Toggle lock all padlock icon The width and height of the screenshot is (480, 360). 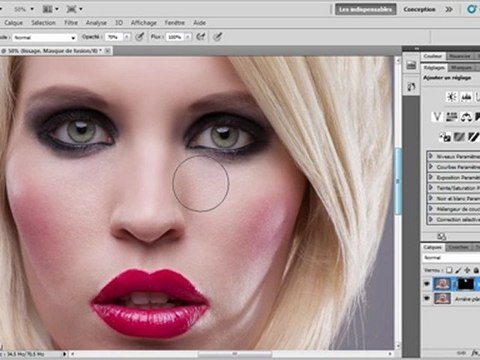476,270
